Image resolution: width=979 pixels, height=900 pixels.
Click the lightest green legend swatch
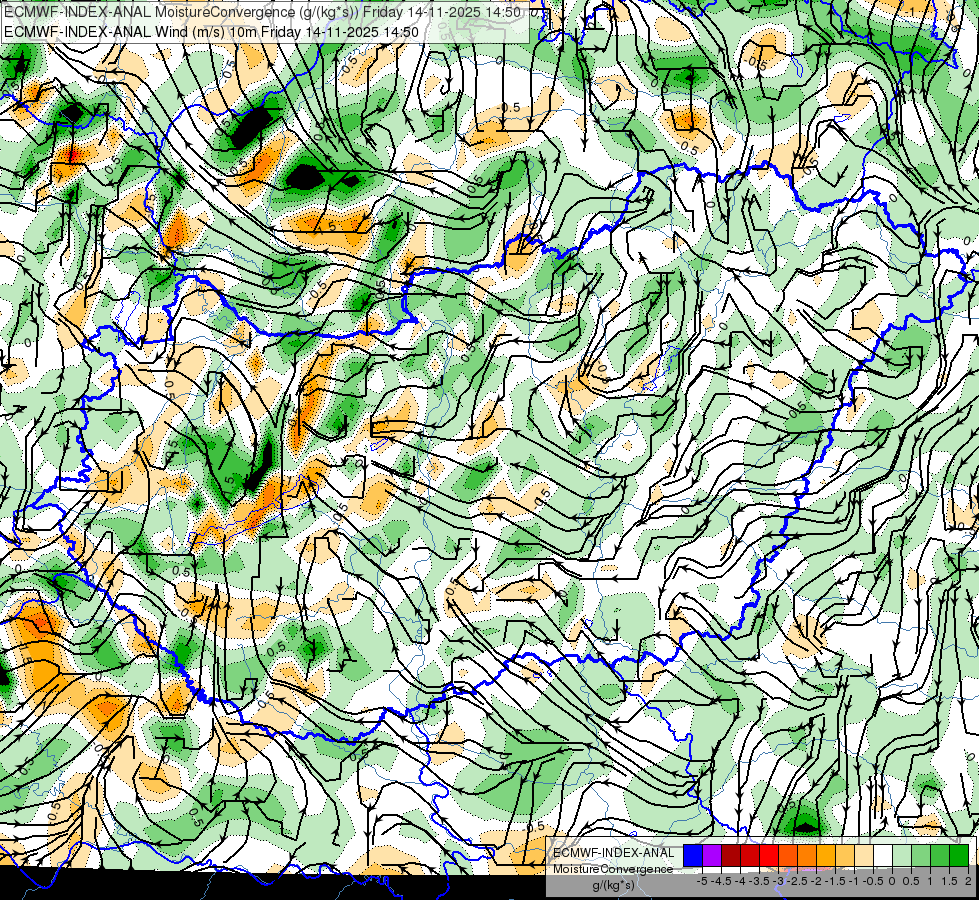tap(902, 855)
